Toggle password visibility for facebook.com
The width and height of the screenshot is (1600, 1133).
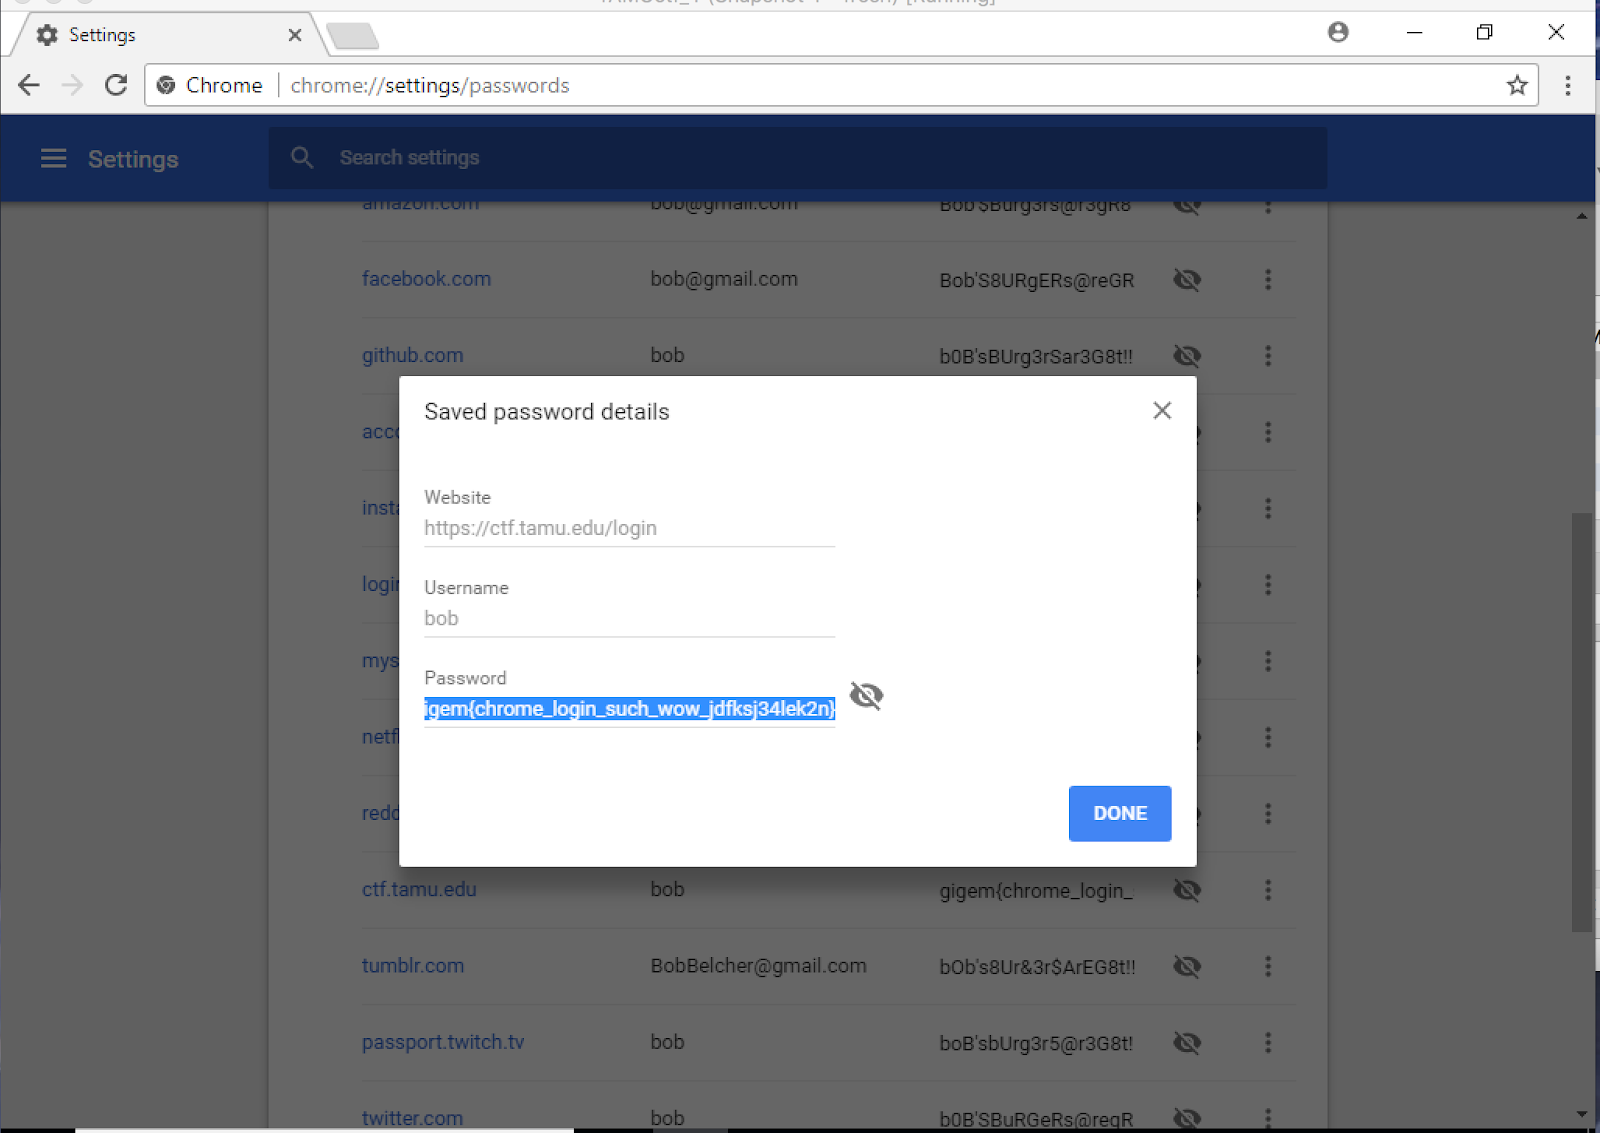pos(1187,279)
